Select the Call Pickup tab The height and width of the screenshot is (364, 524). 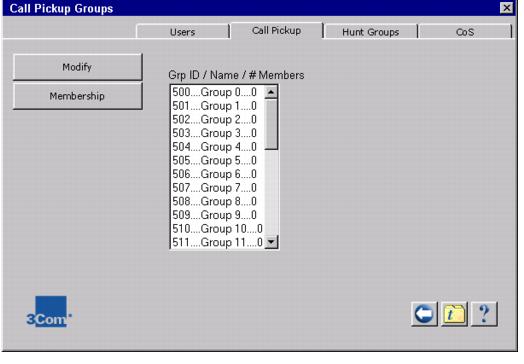tap(276, 31)
